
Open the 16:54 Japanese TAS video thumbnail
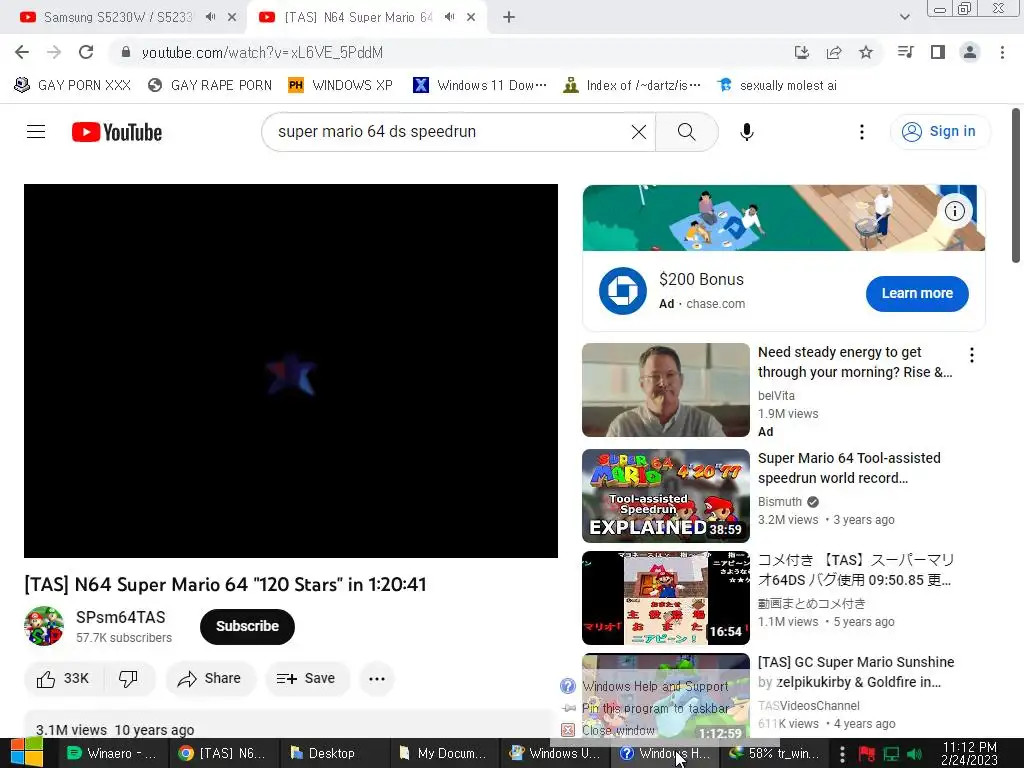pyautogui.click(x=665, y=598)
